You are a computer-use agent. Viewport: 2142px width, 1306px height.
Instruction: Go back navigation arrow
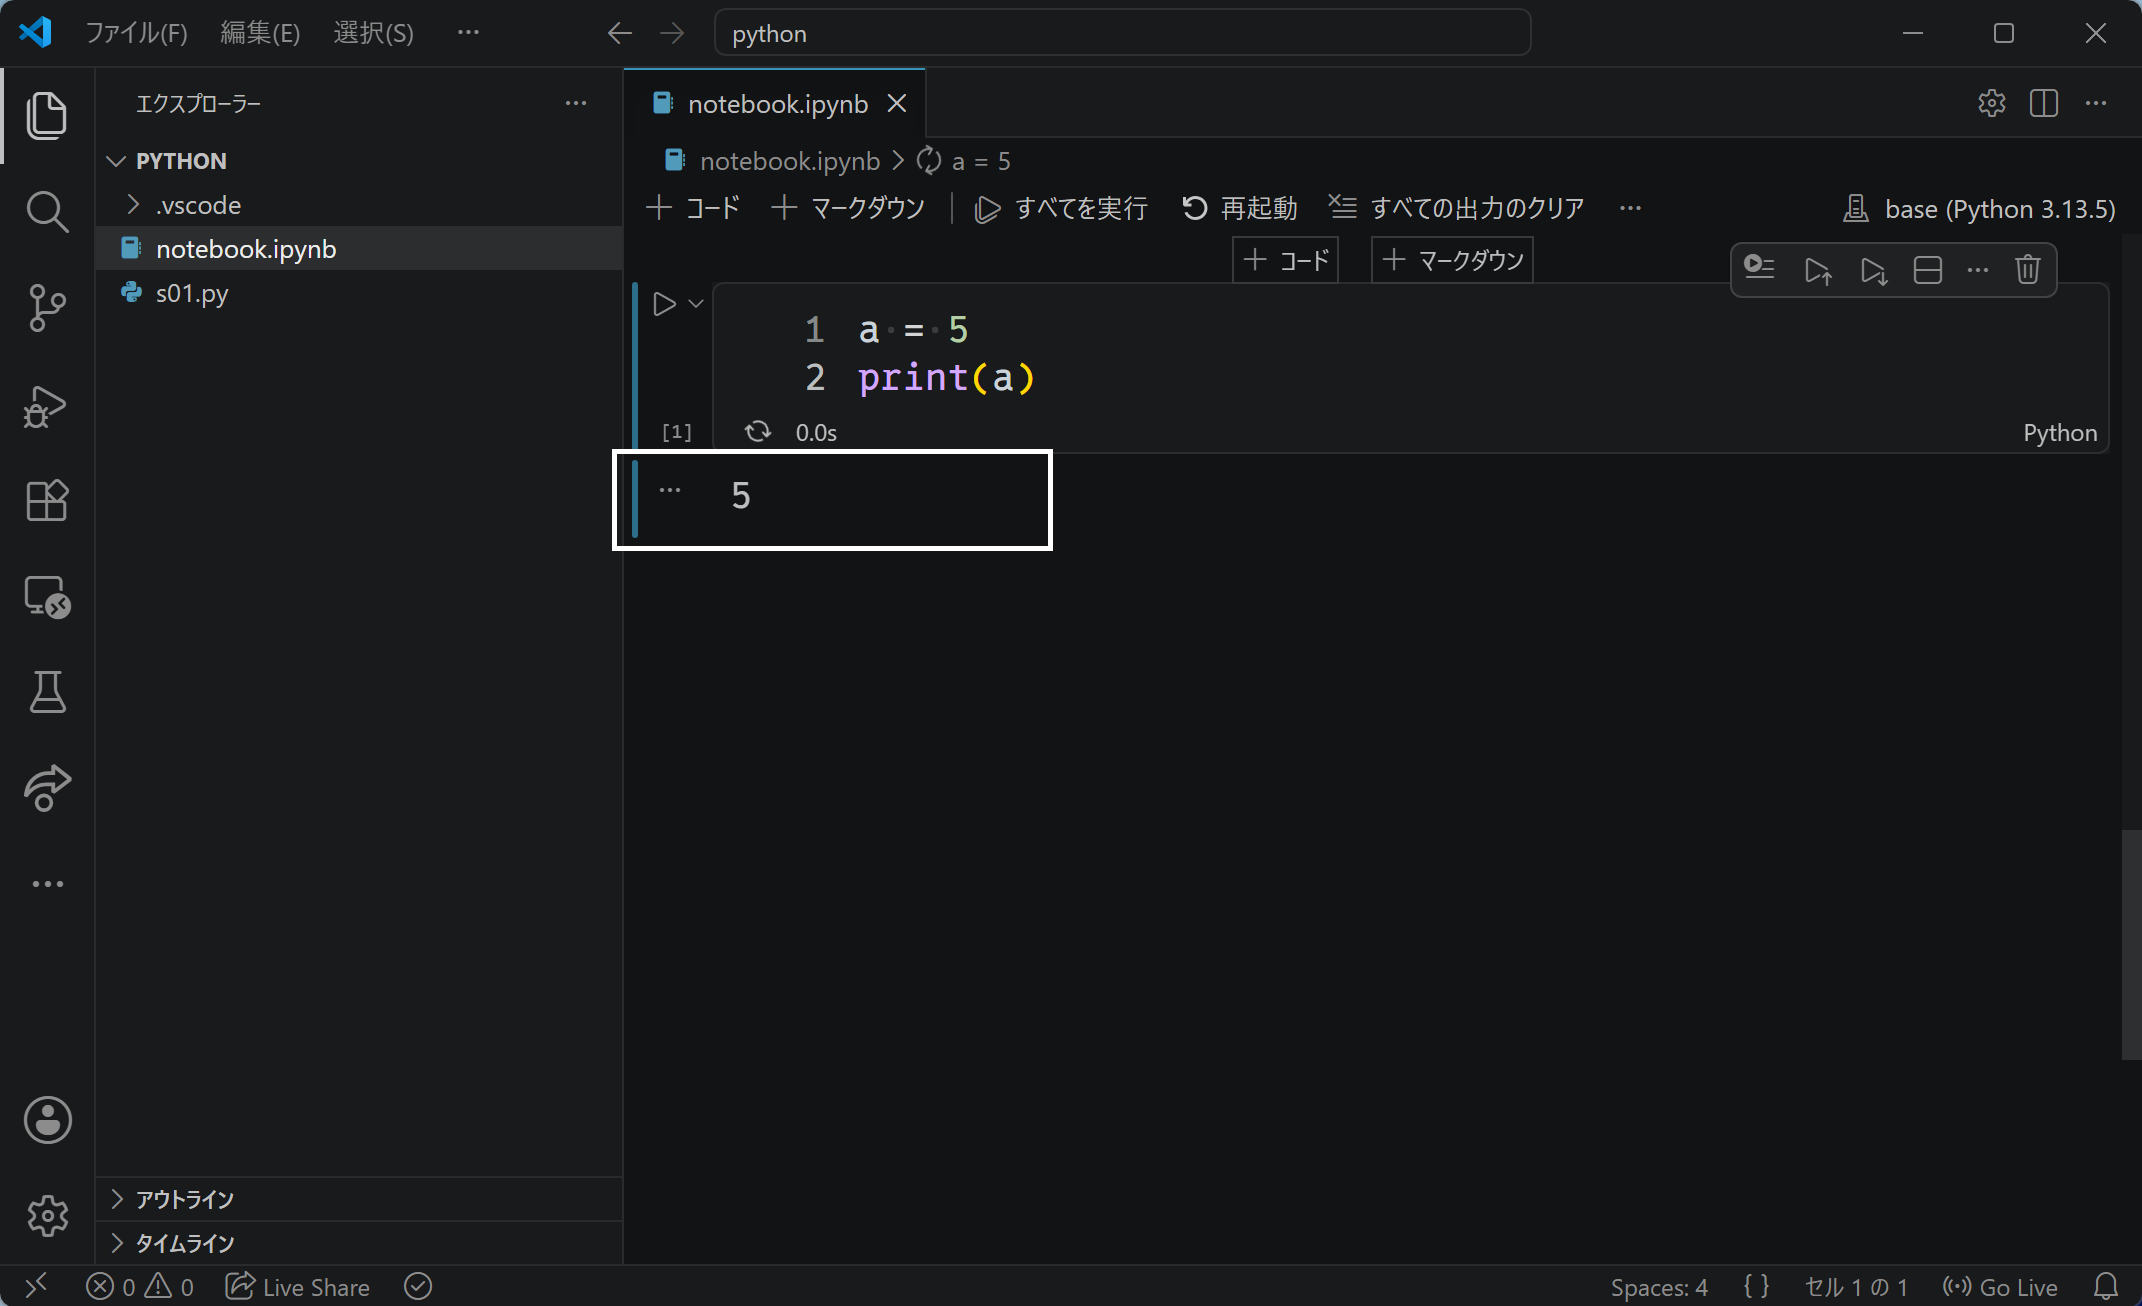(620, 33)
